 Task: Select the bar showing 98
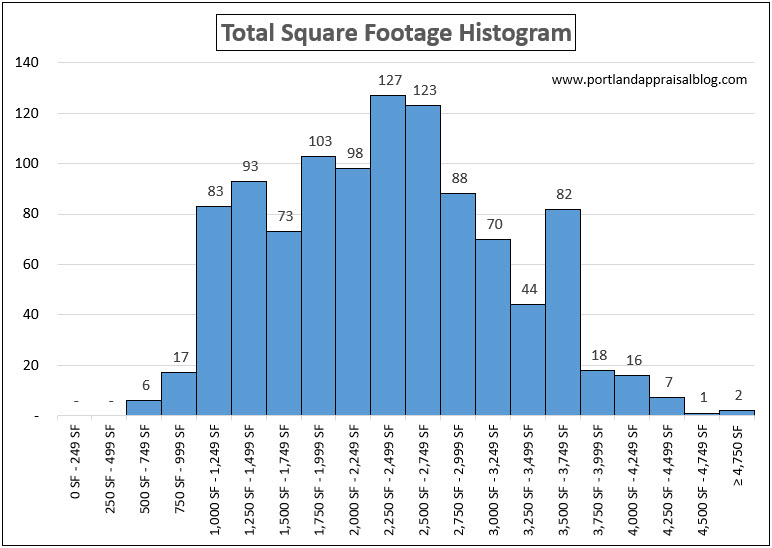point(353,291)
